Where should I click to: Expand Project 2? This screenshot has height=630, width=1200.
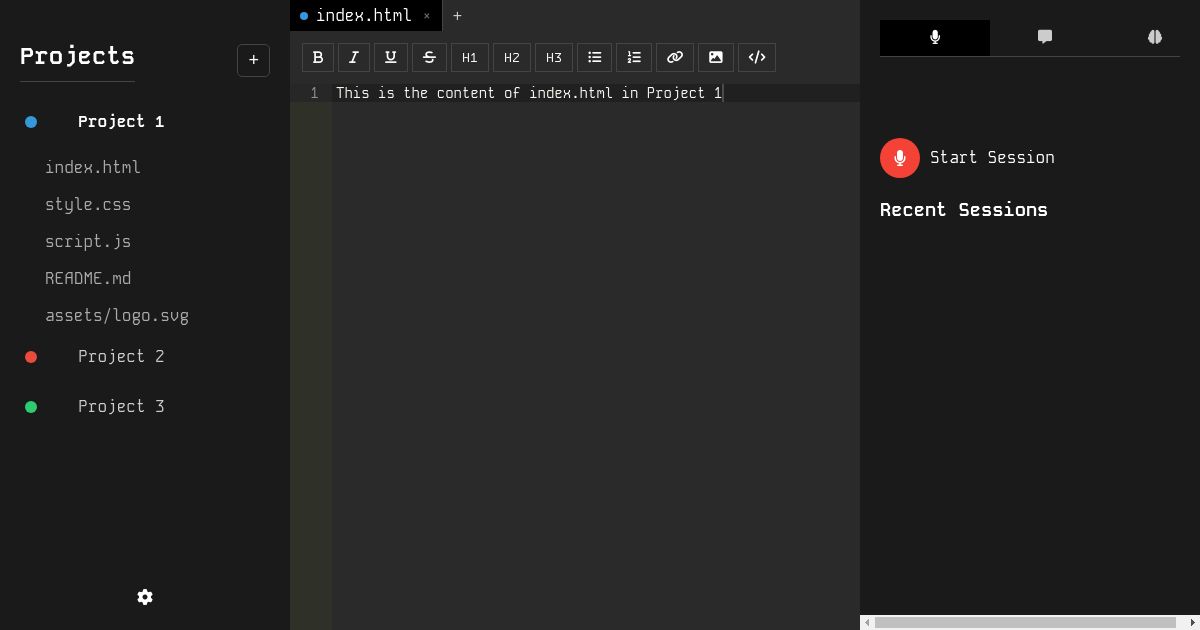click(x=121, y=356)
